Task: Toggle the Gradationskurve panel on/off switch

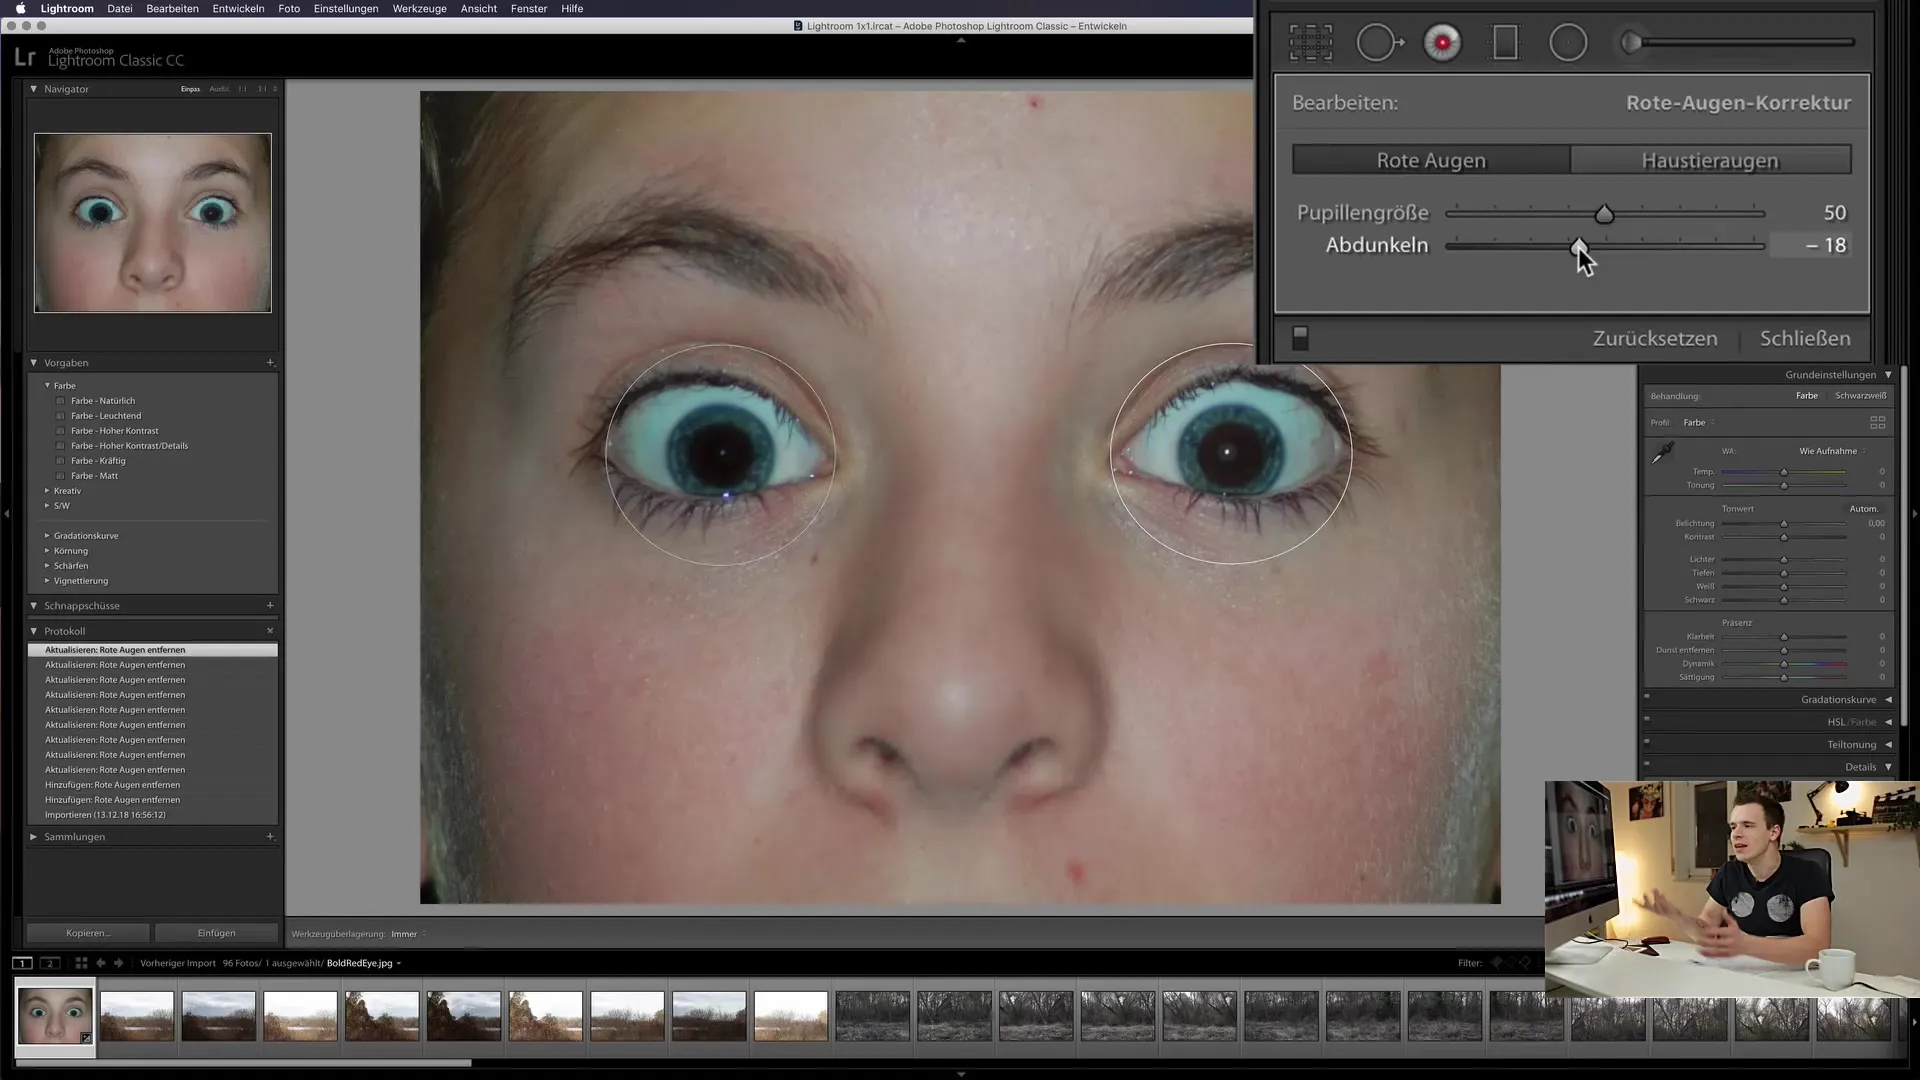Action: pyautogui.click(x=1647, y=696)
